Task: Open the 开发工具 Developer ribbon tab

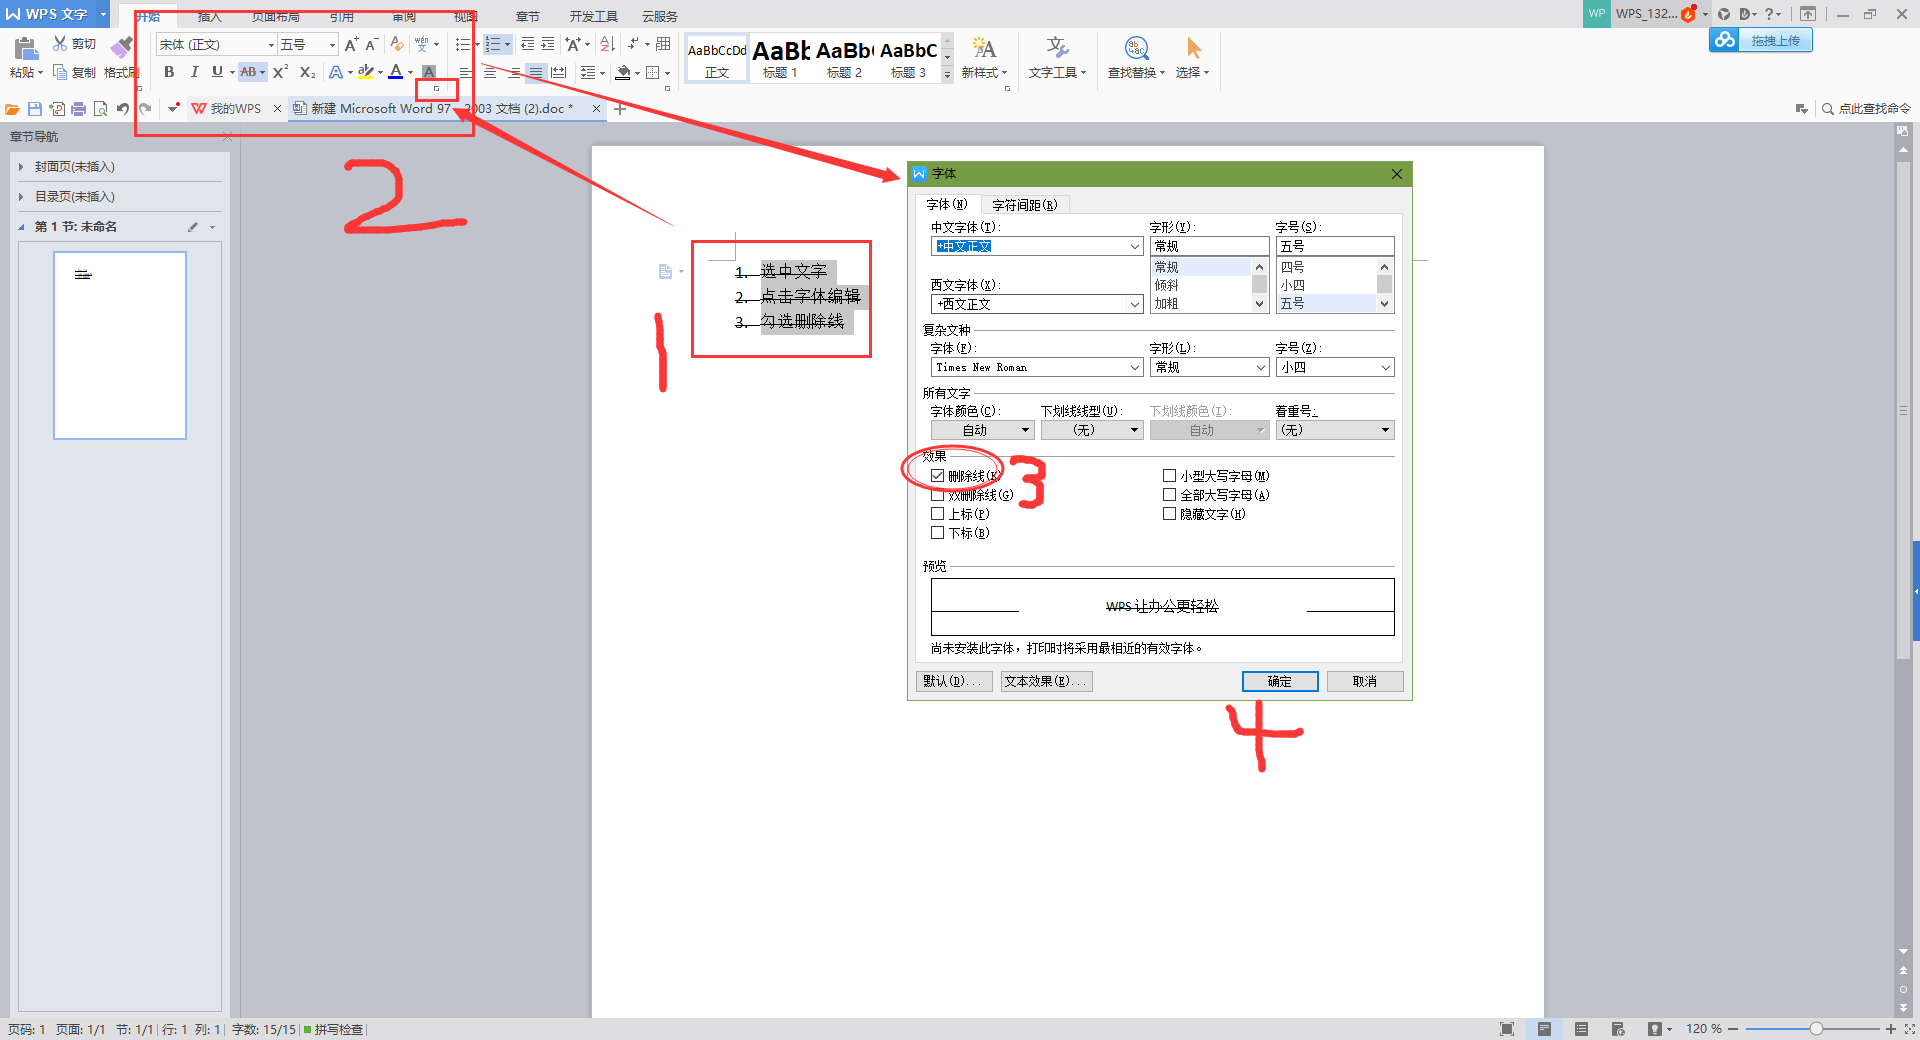Action: [594, 17]
